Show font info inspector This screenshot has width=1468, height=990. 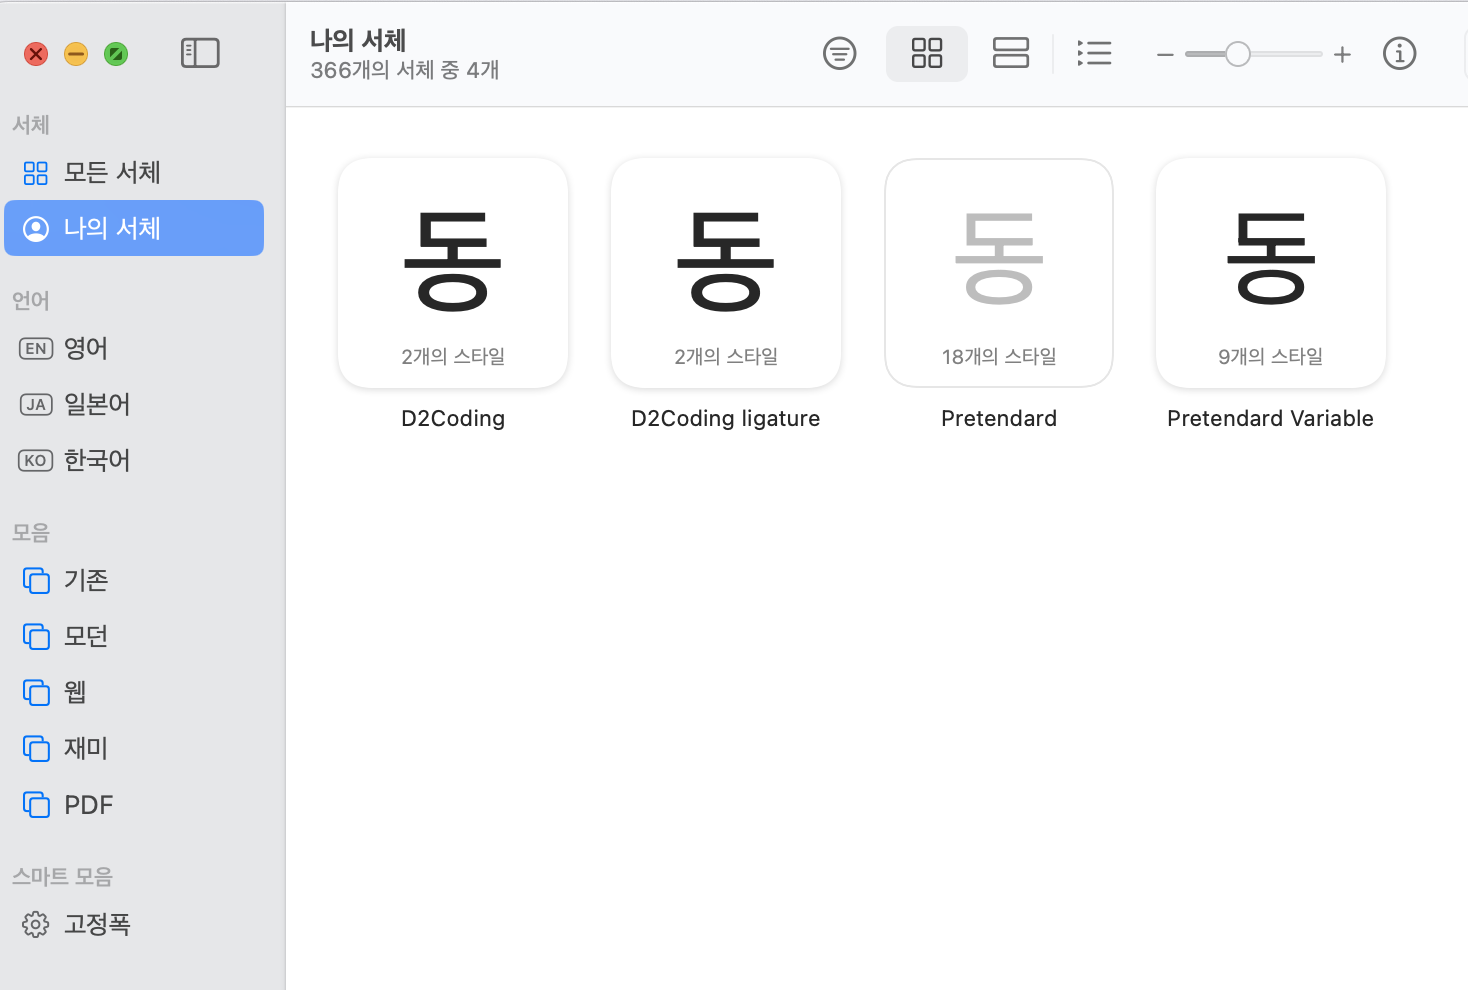[x=1399, y=53]
